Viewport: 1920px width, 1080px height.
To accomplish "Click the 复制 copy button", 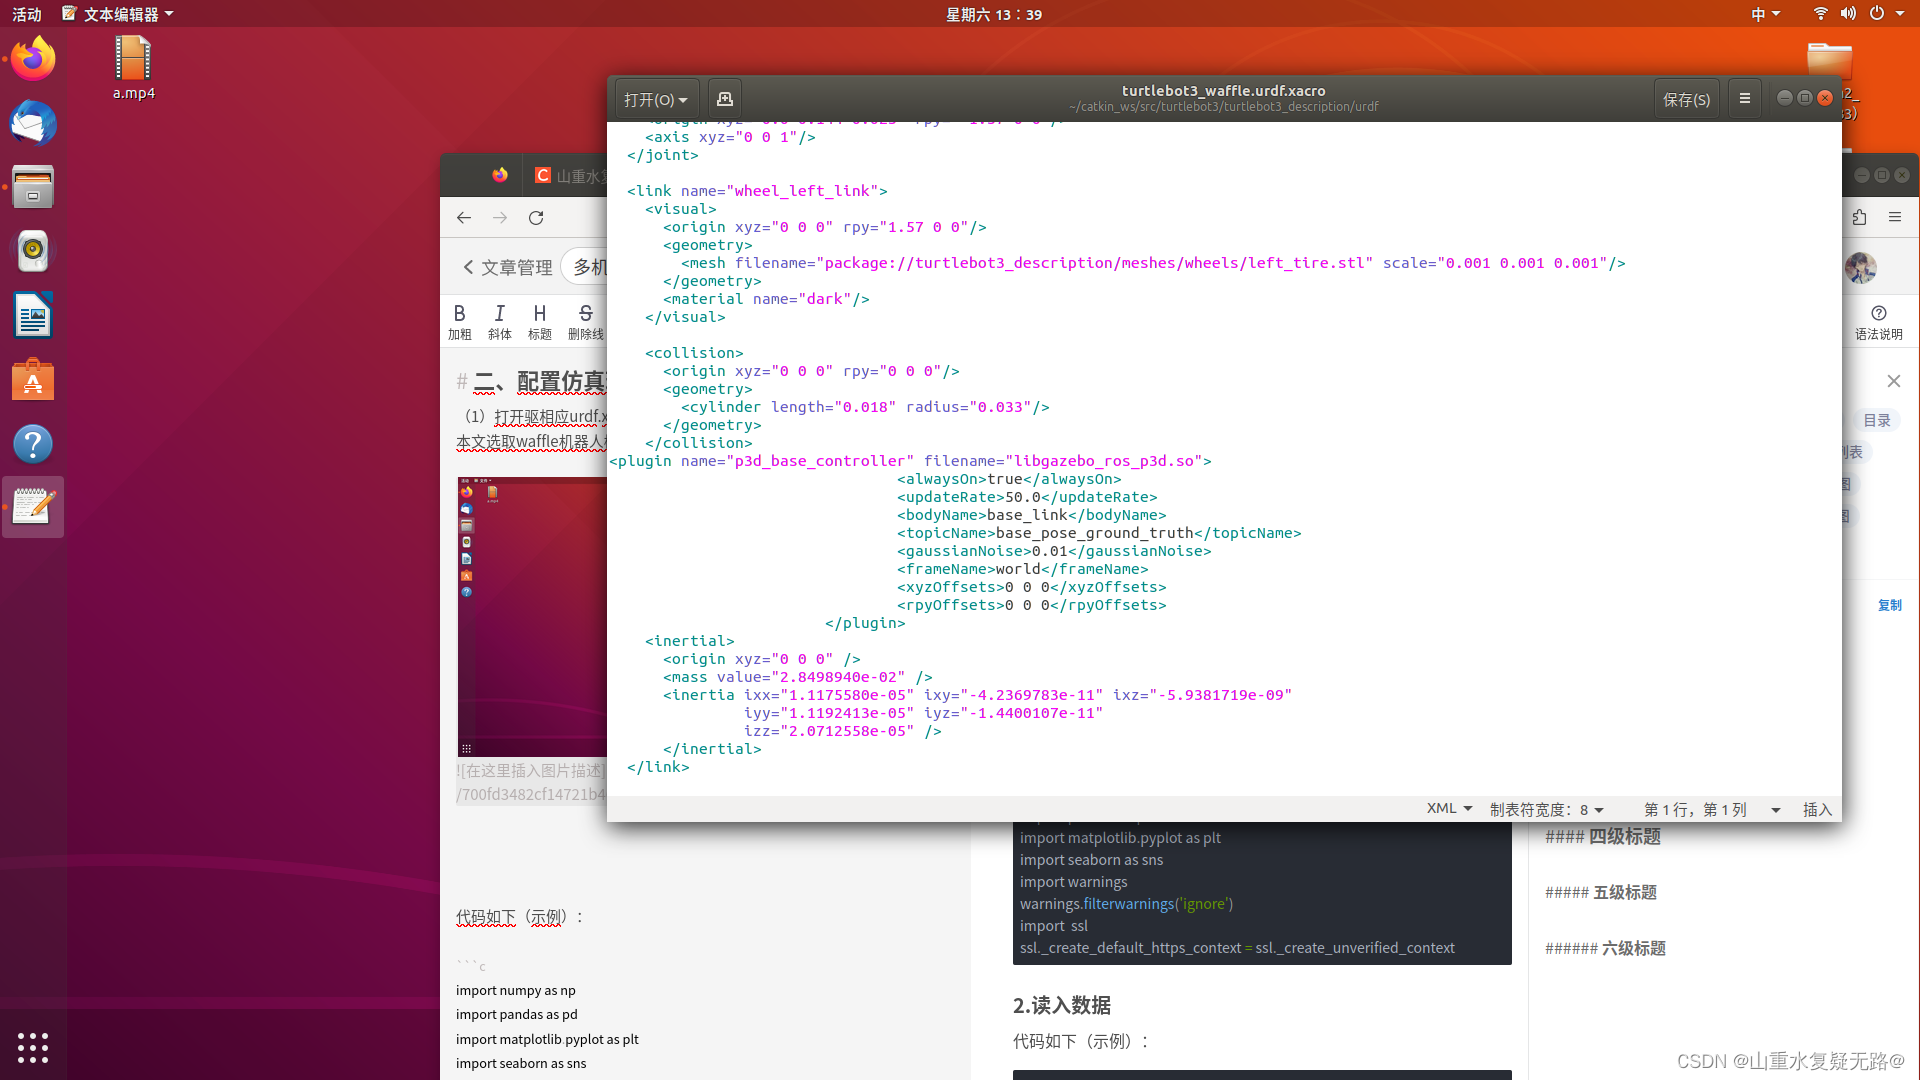I will tap(1890, 605).
